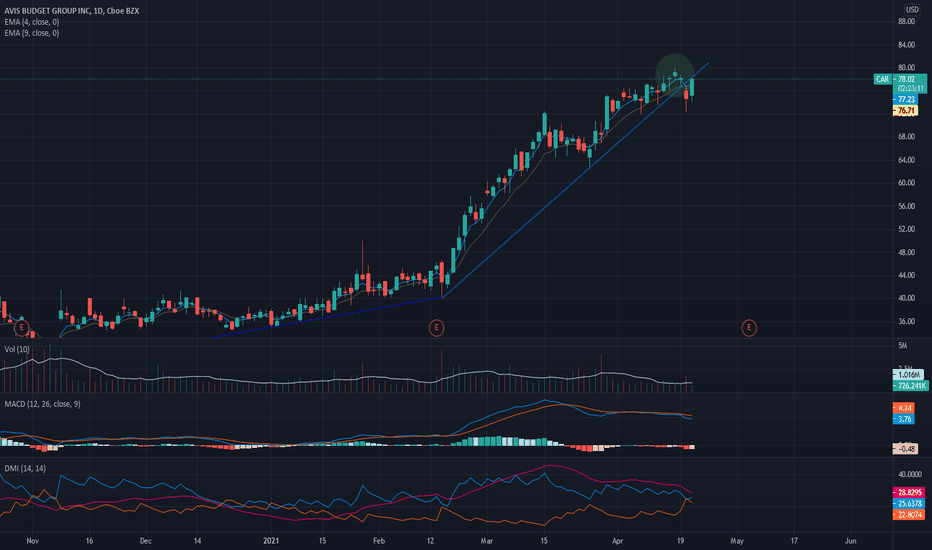Click the Nov label on the time axis
This screenshot has height=550, width=932.
point(33,540)
